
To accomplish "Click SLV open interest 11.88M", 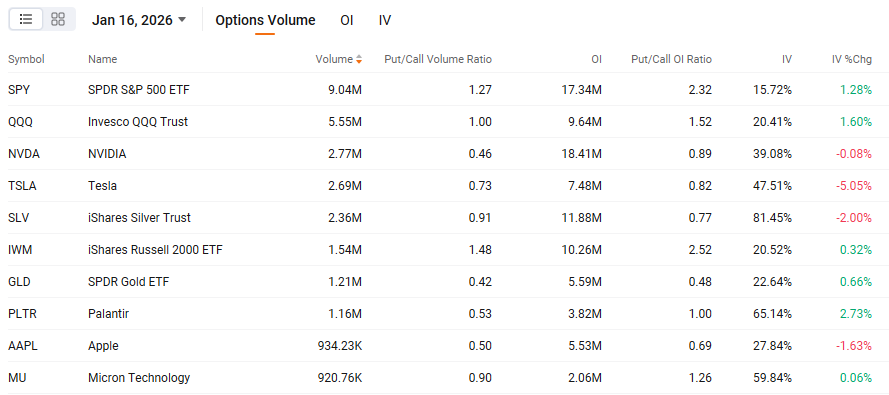I will [x=583, y=218].
